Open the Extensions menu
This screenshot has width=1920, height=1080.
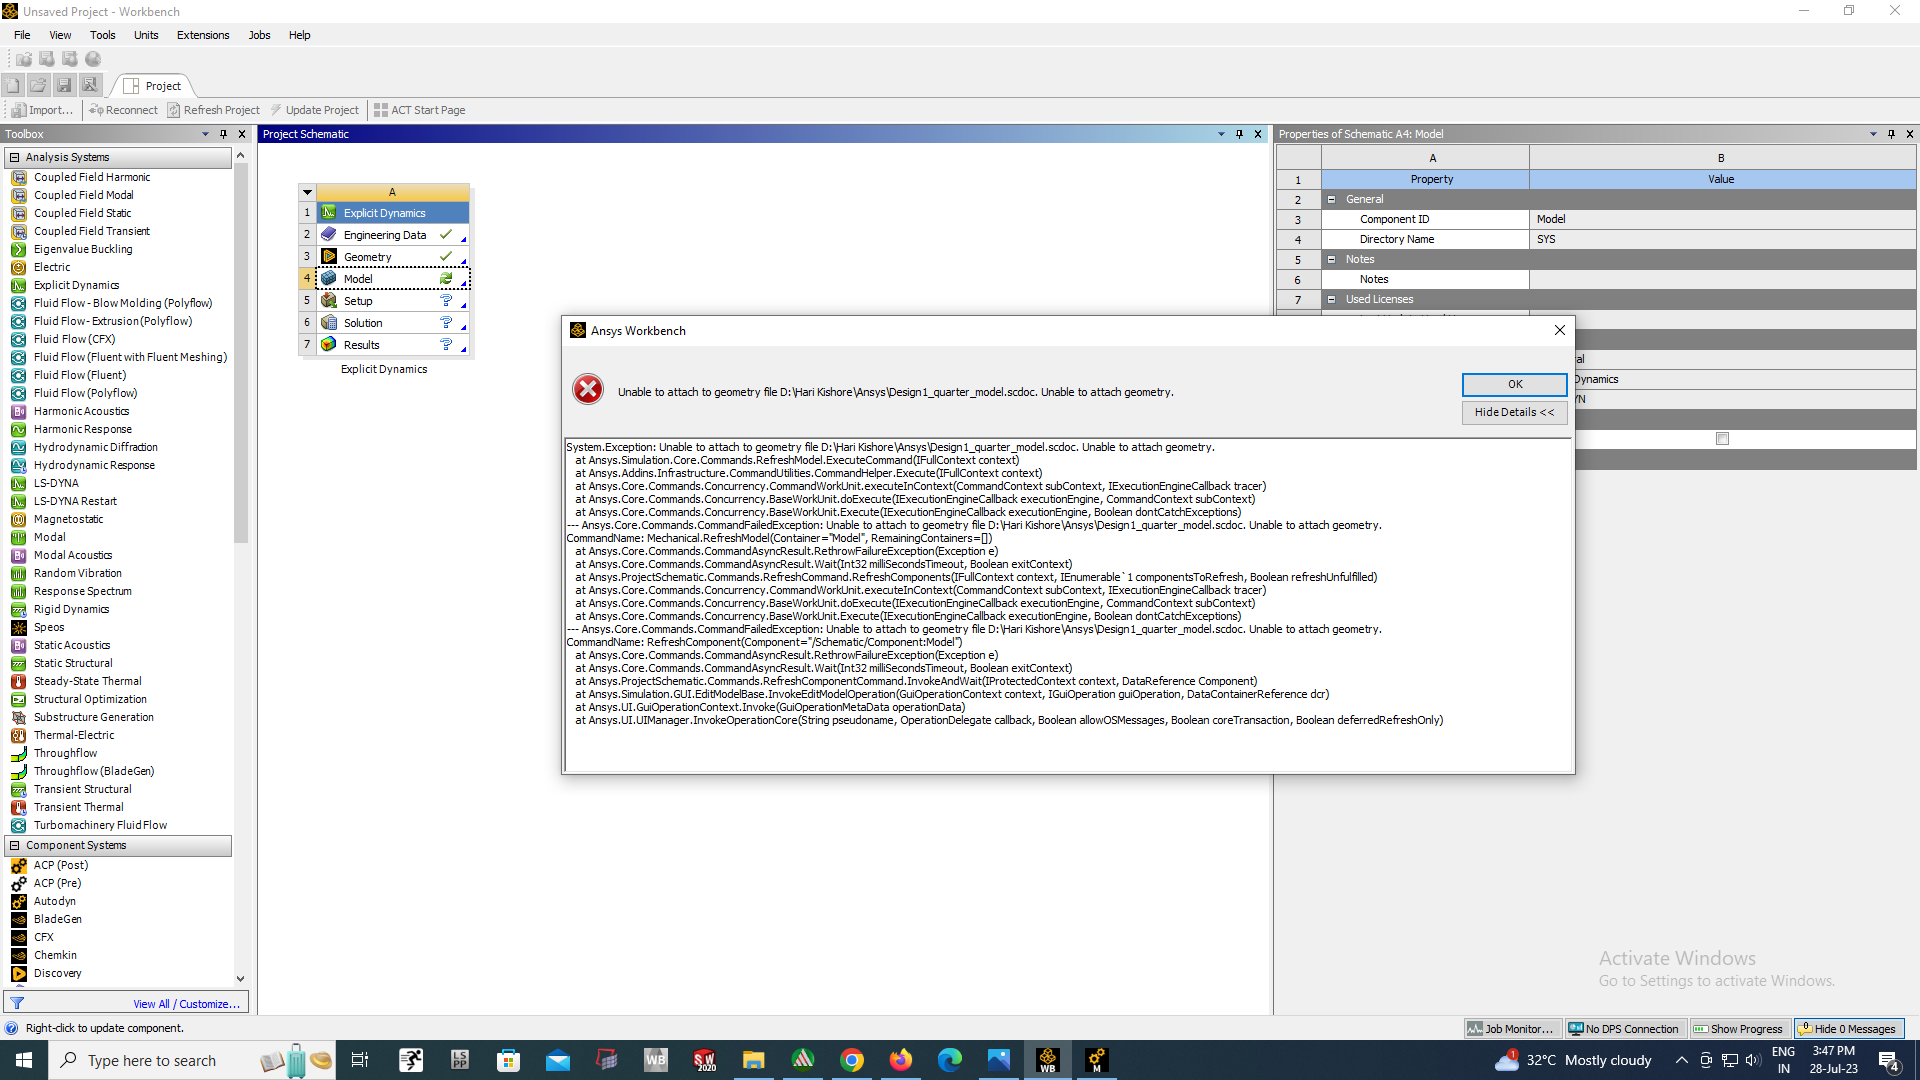203,35
